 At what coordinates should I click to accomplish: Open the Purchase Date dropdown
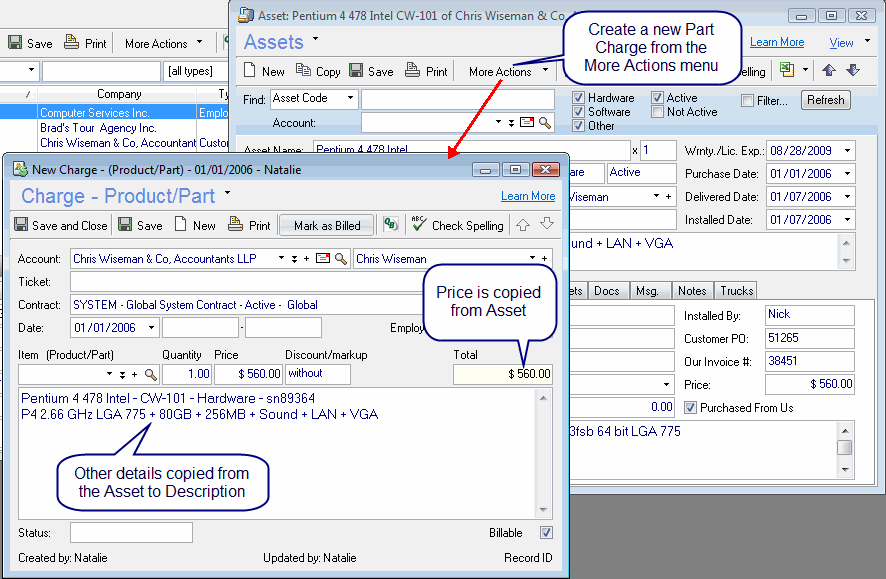[848, 174]
